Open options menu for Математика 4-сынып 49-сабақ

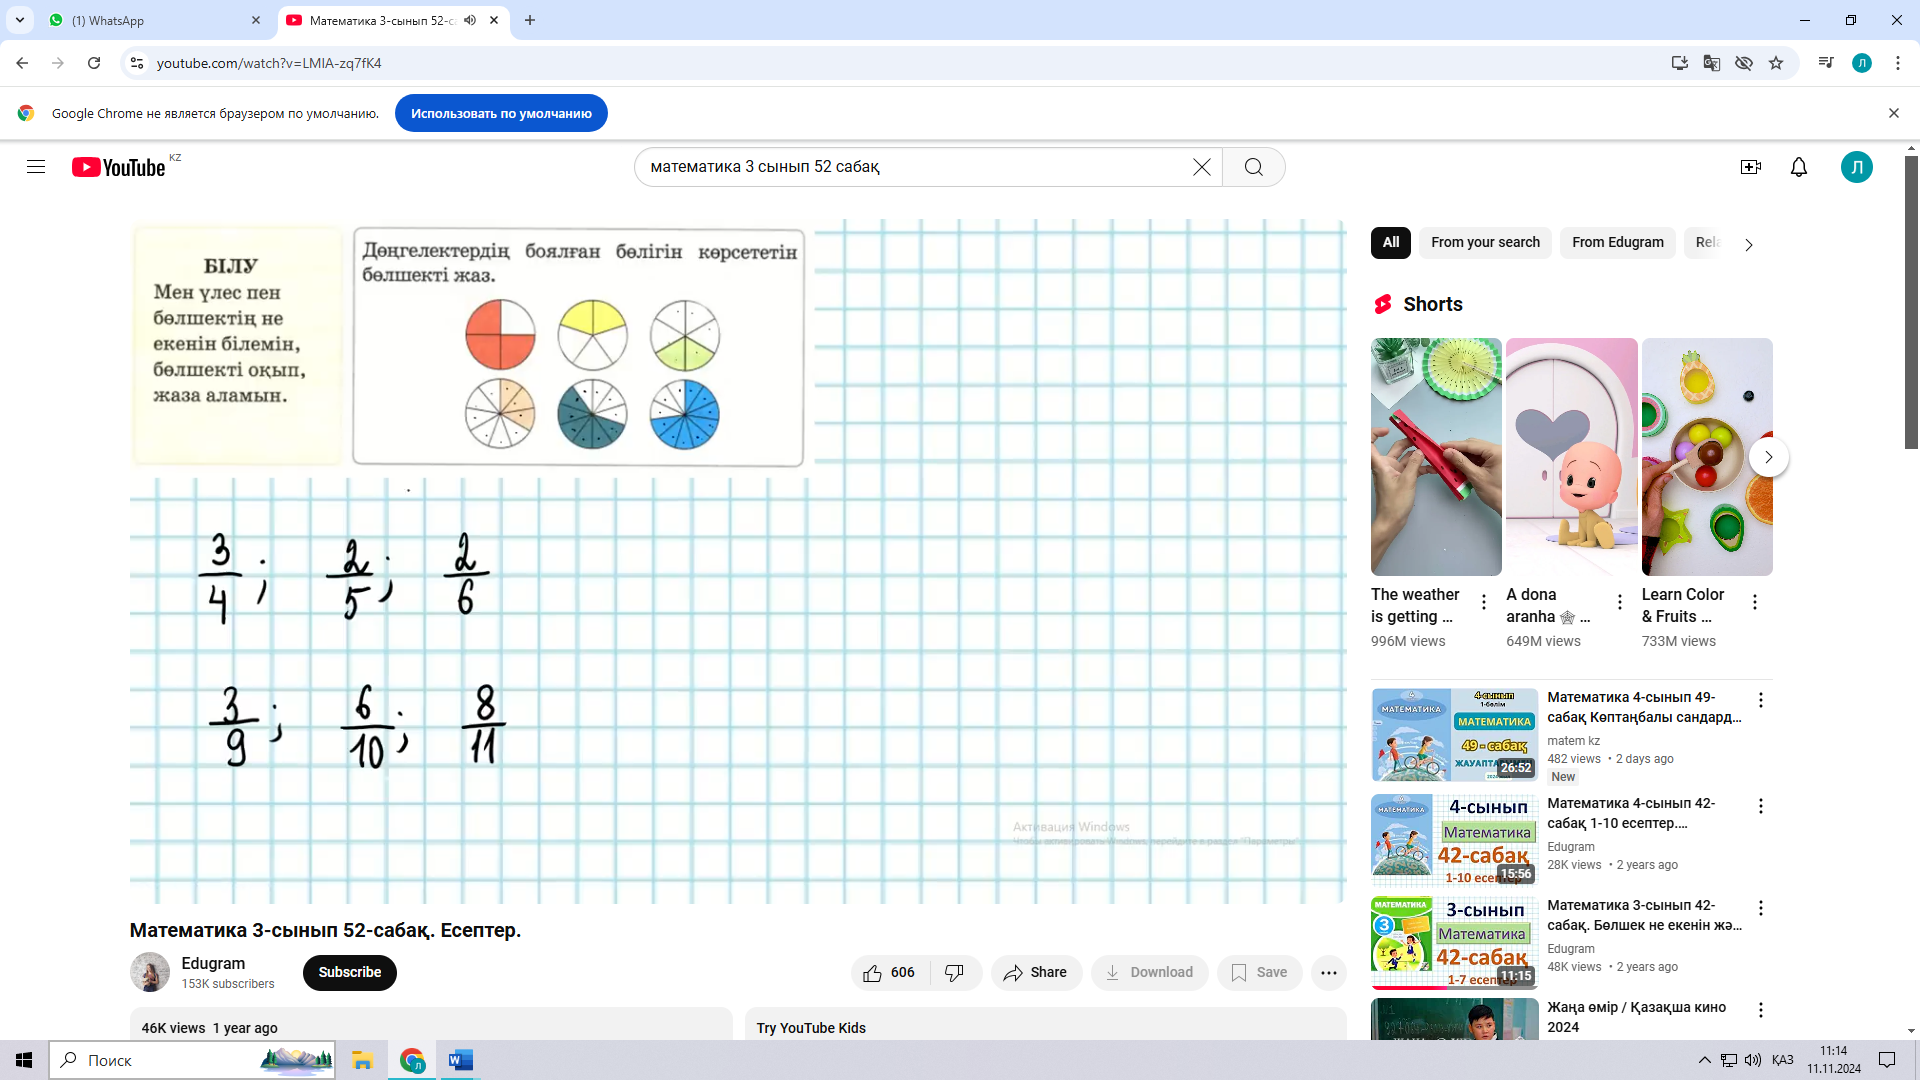(1760, 700)
